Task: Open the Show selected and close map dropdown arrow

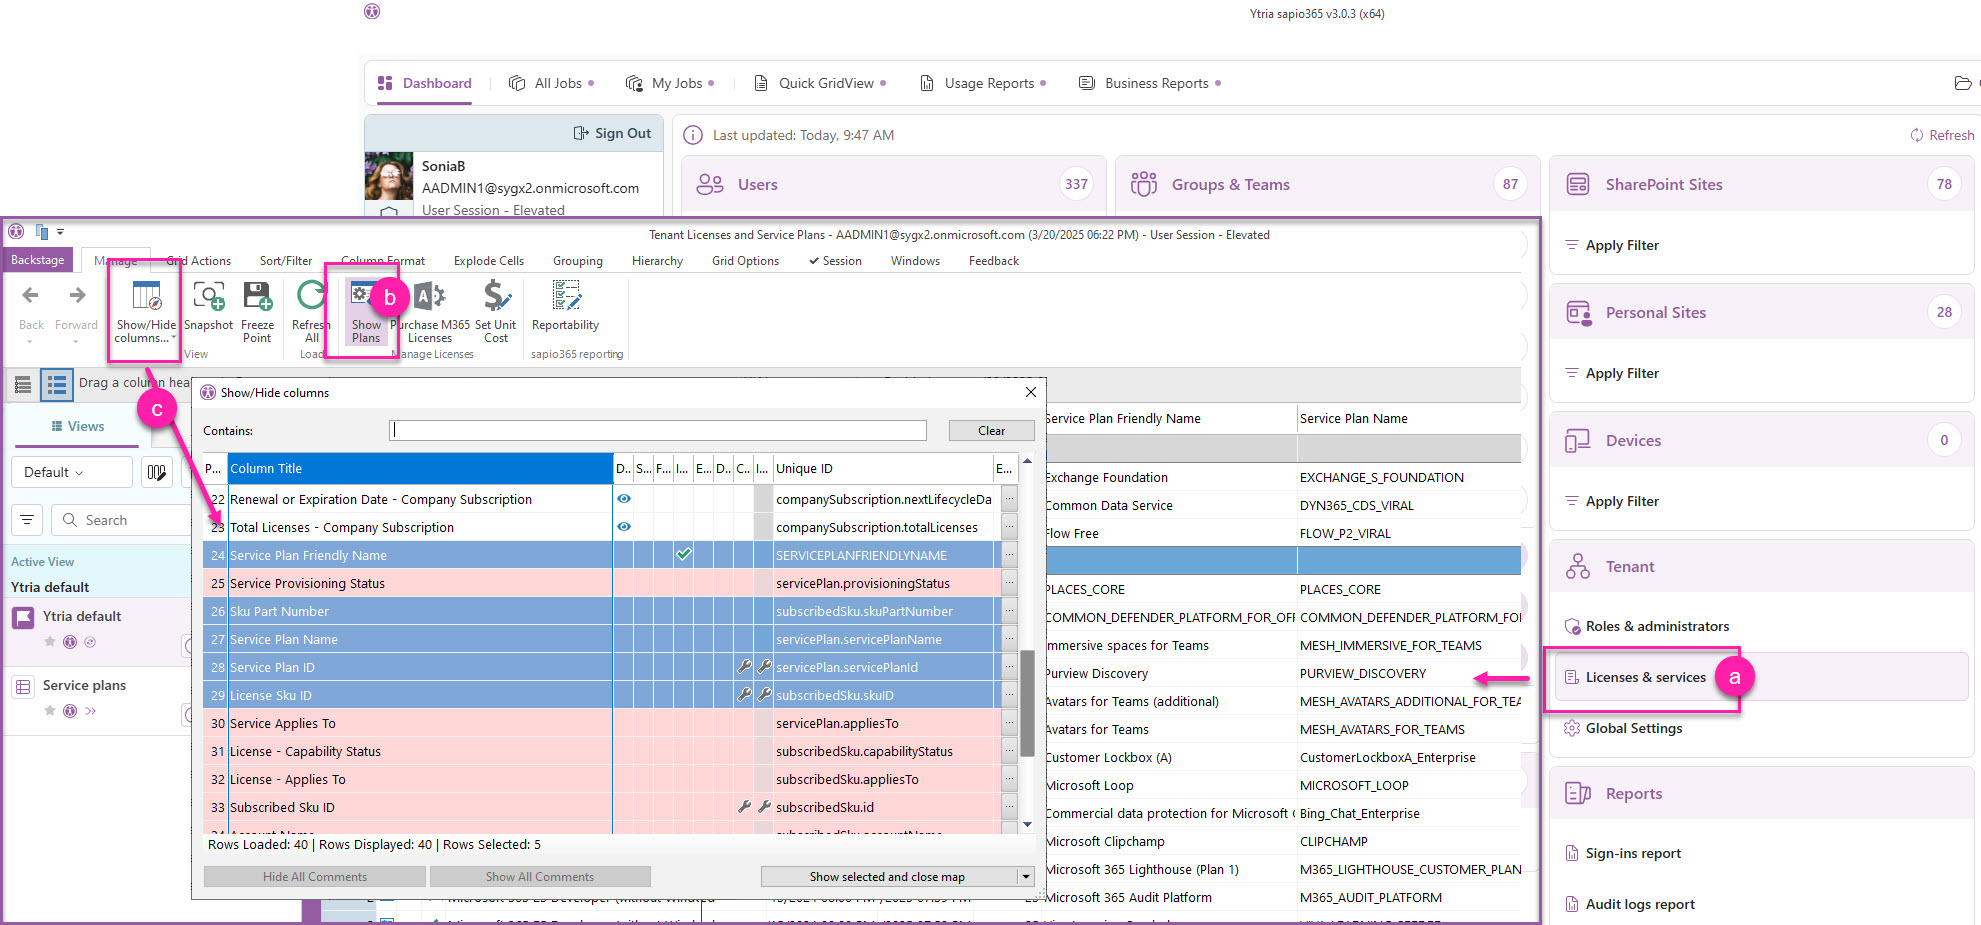Action: [x=1025, y=877]
